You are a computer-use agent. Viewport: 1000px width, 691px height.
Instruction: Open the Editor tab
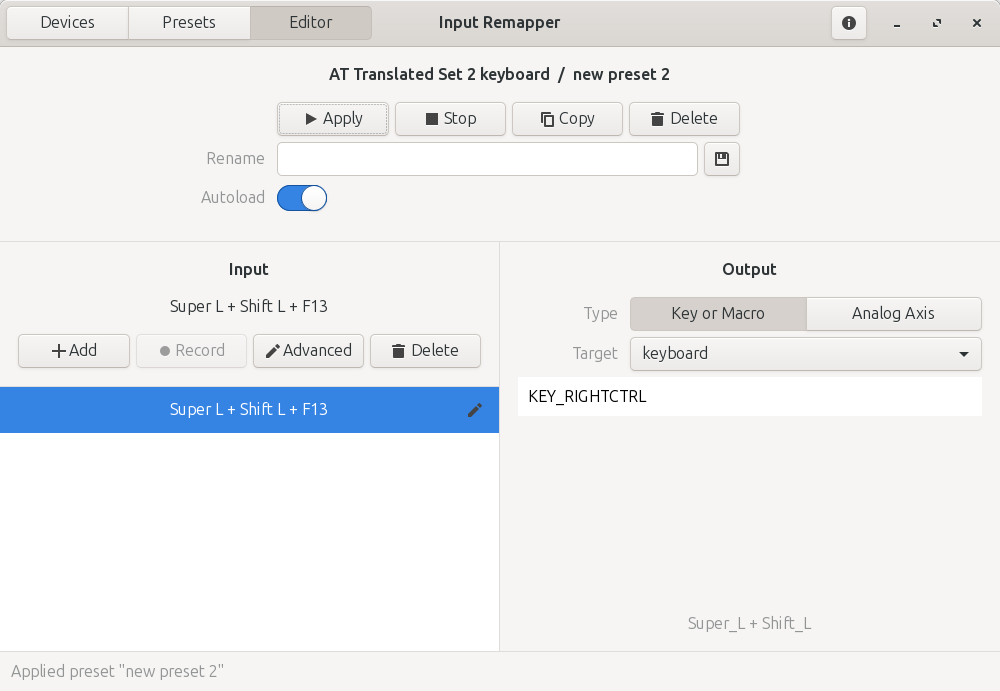click(310, 22)
